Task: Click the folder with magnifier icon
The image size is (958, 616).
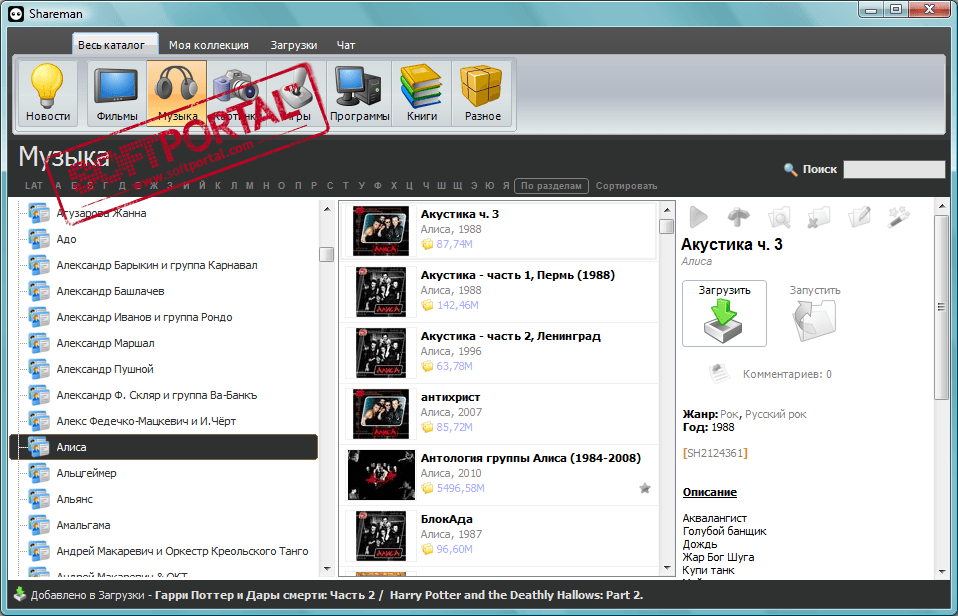Action: [779, 216]
